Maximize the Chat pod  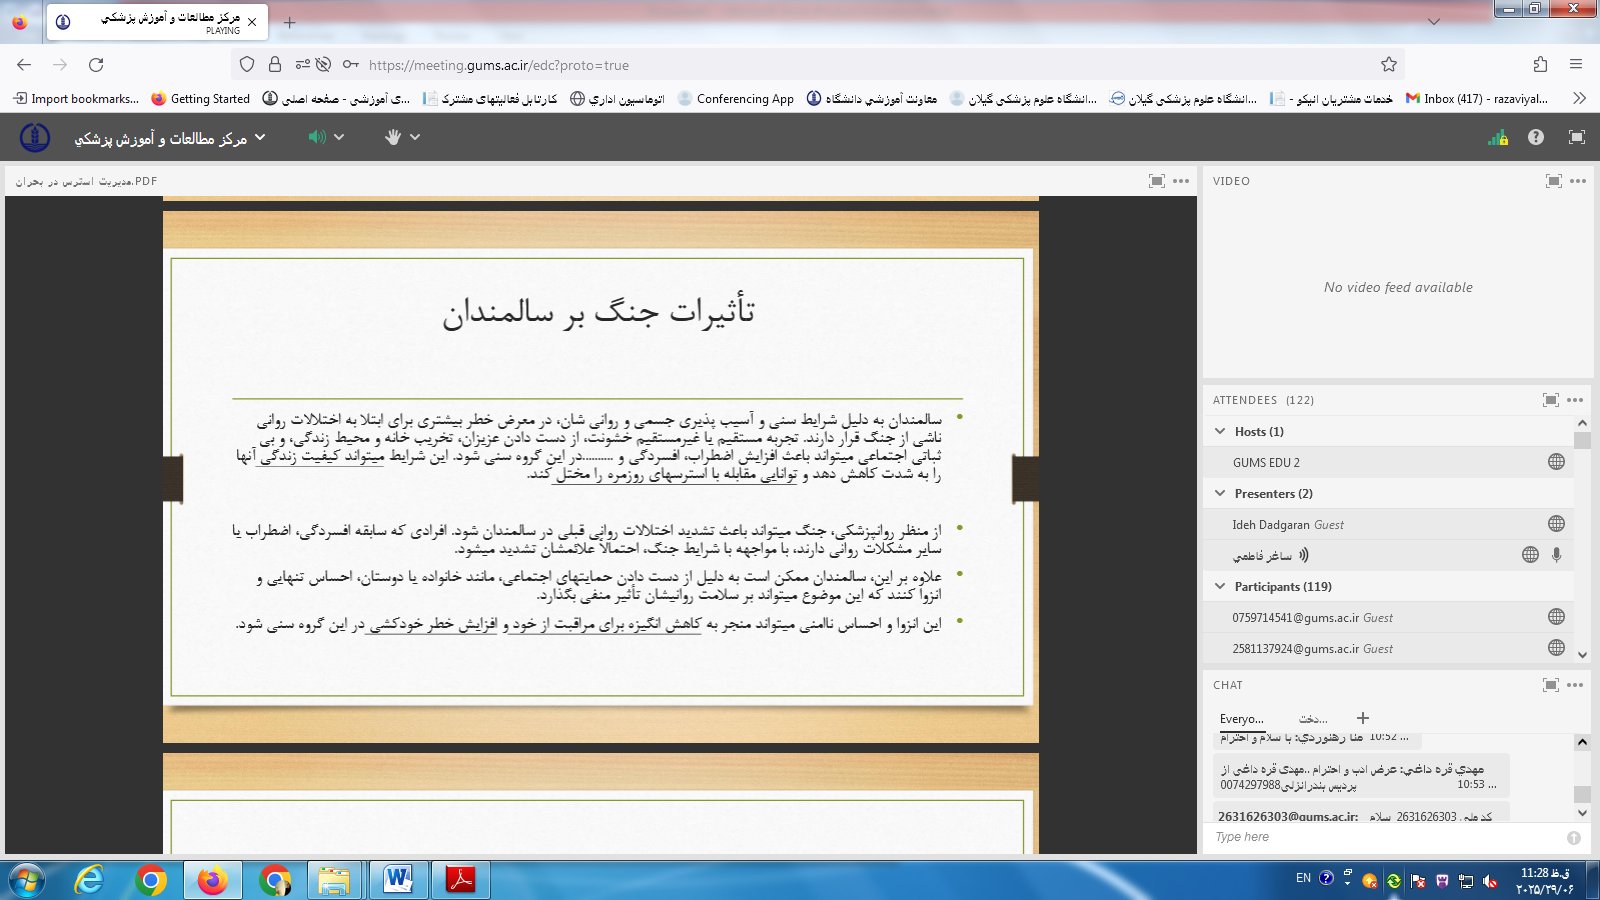pos(1551,685)
